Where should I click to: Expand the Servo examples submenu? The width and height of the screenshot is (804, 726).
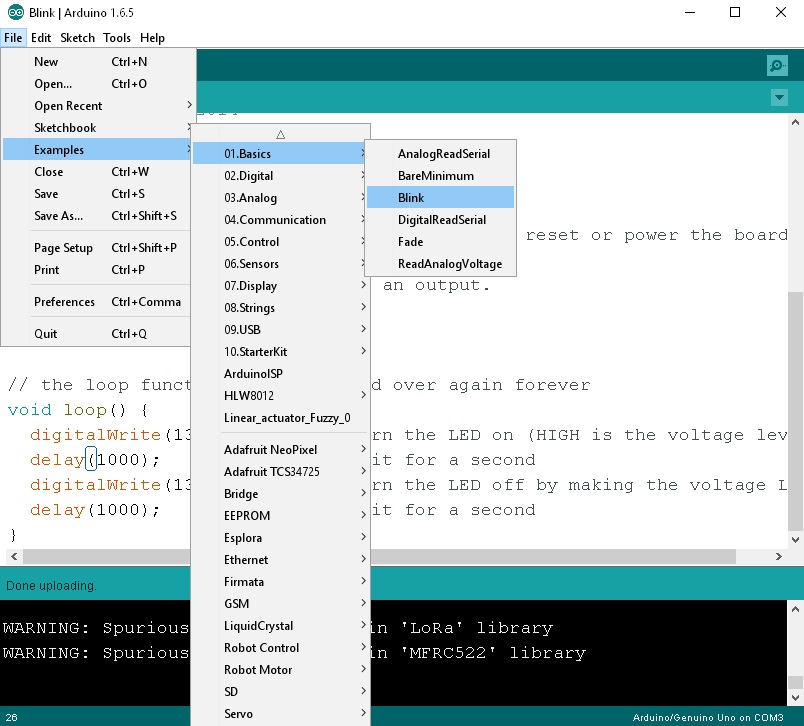click(280, 714)
